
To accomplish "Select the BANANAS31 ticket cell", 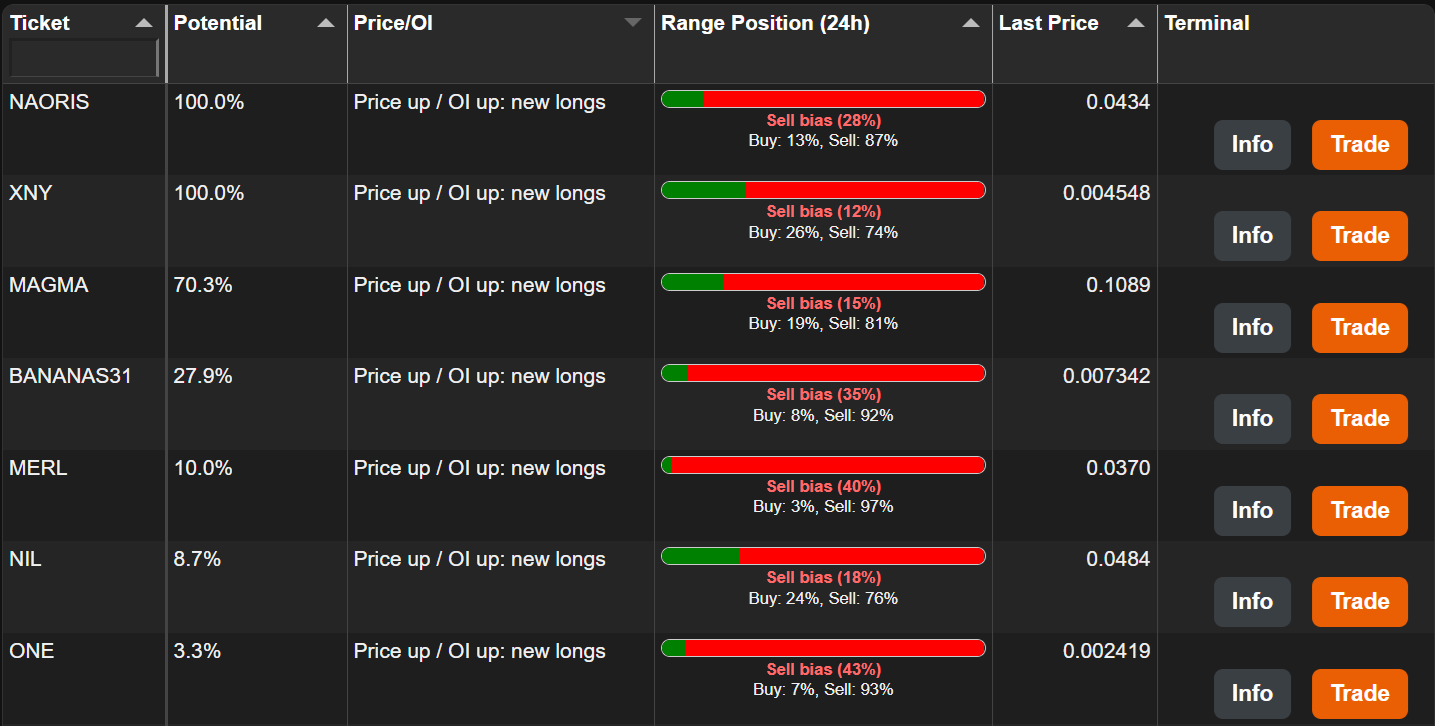I will pos(83,404).
